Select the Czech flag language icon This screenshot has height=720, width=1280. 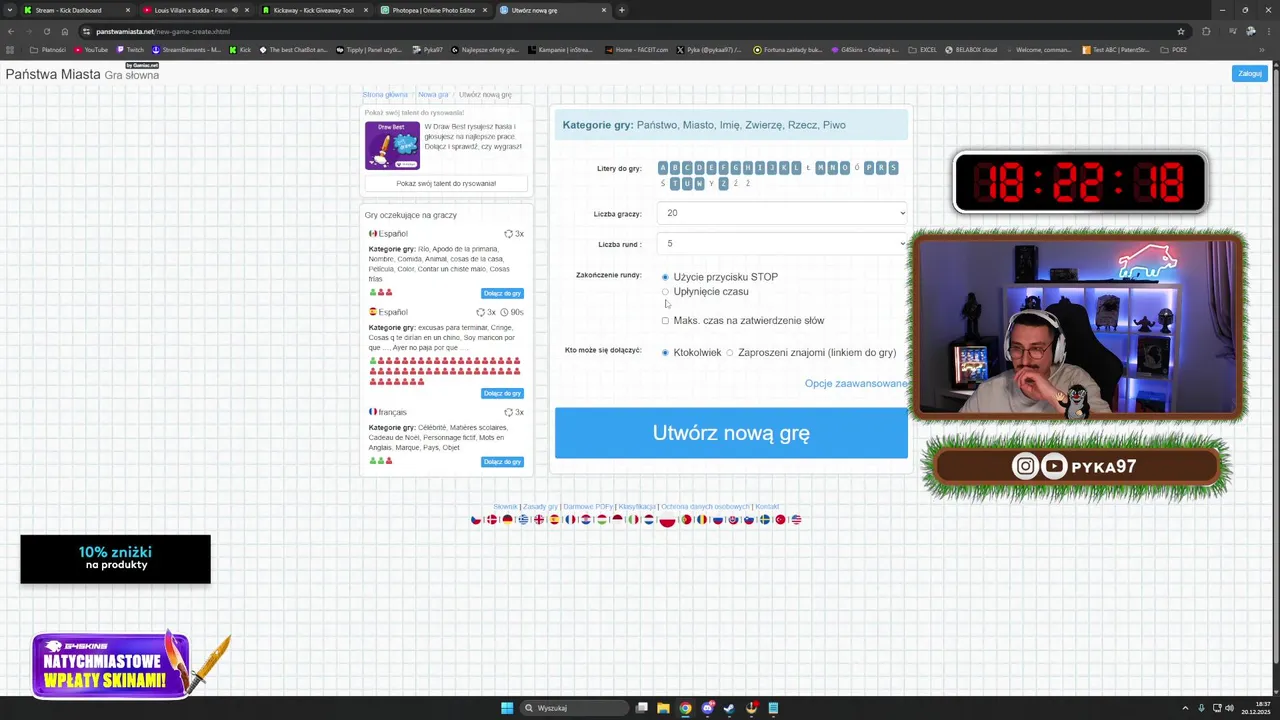coord(476,519)
